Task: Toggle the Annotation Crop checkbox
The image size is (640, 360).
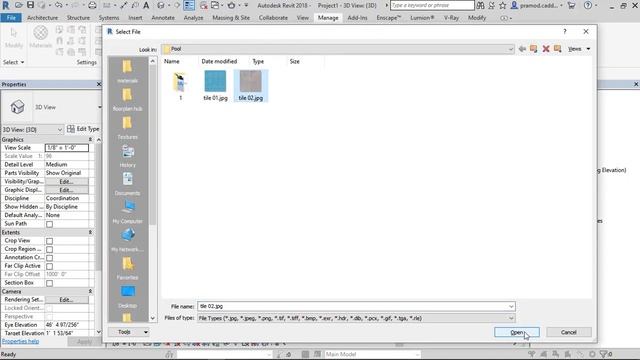Action: click(x=49, y=258)
